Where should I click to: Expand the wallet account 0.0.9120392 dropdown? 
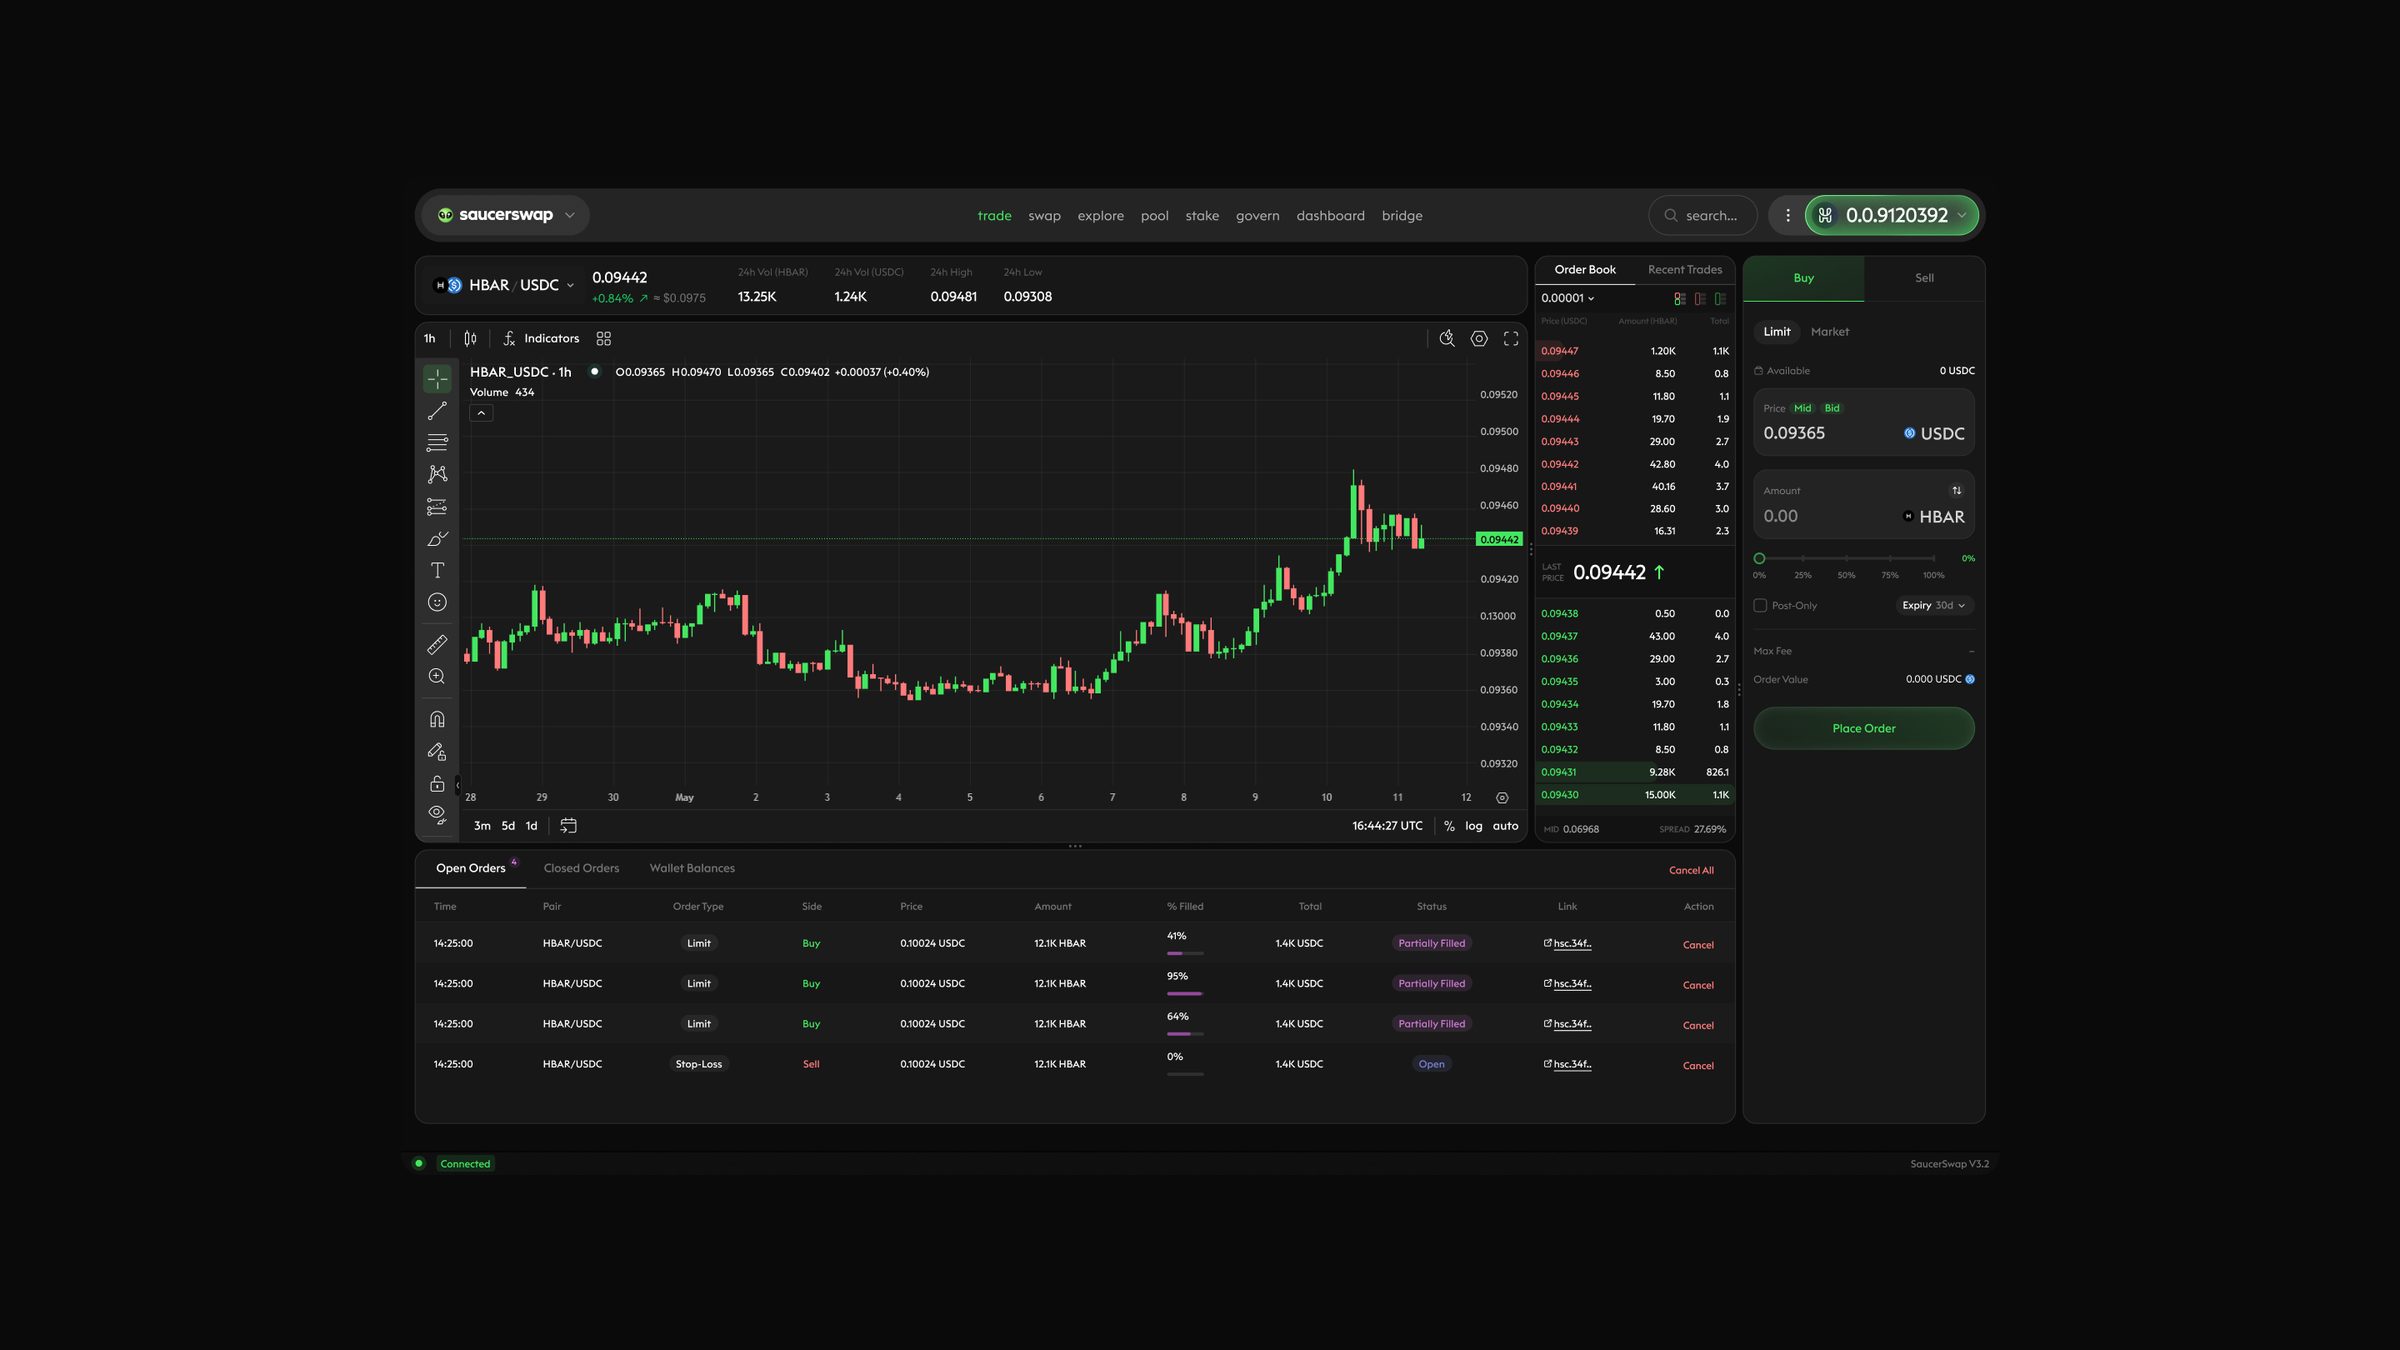[x=1892, y=215]
